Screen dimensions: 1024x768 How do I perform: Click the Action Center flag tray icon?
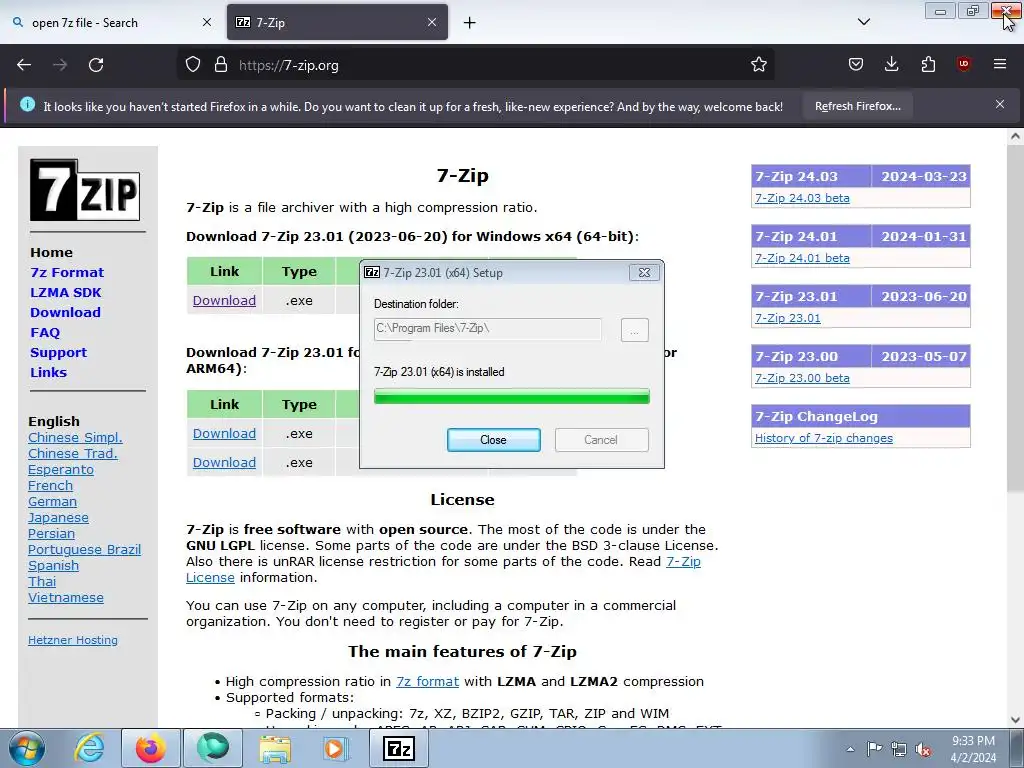874,748
